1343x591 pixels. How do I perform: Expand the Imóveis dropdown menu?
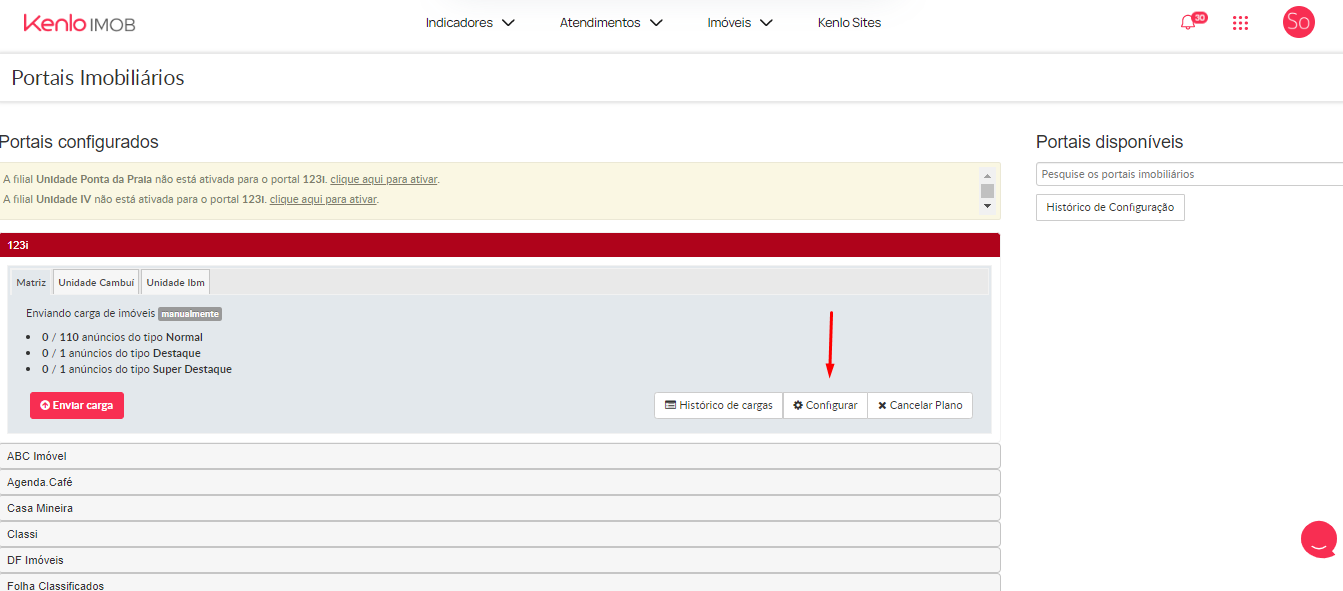click(740, 23)
